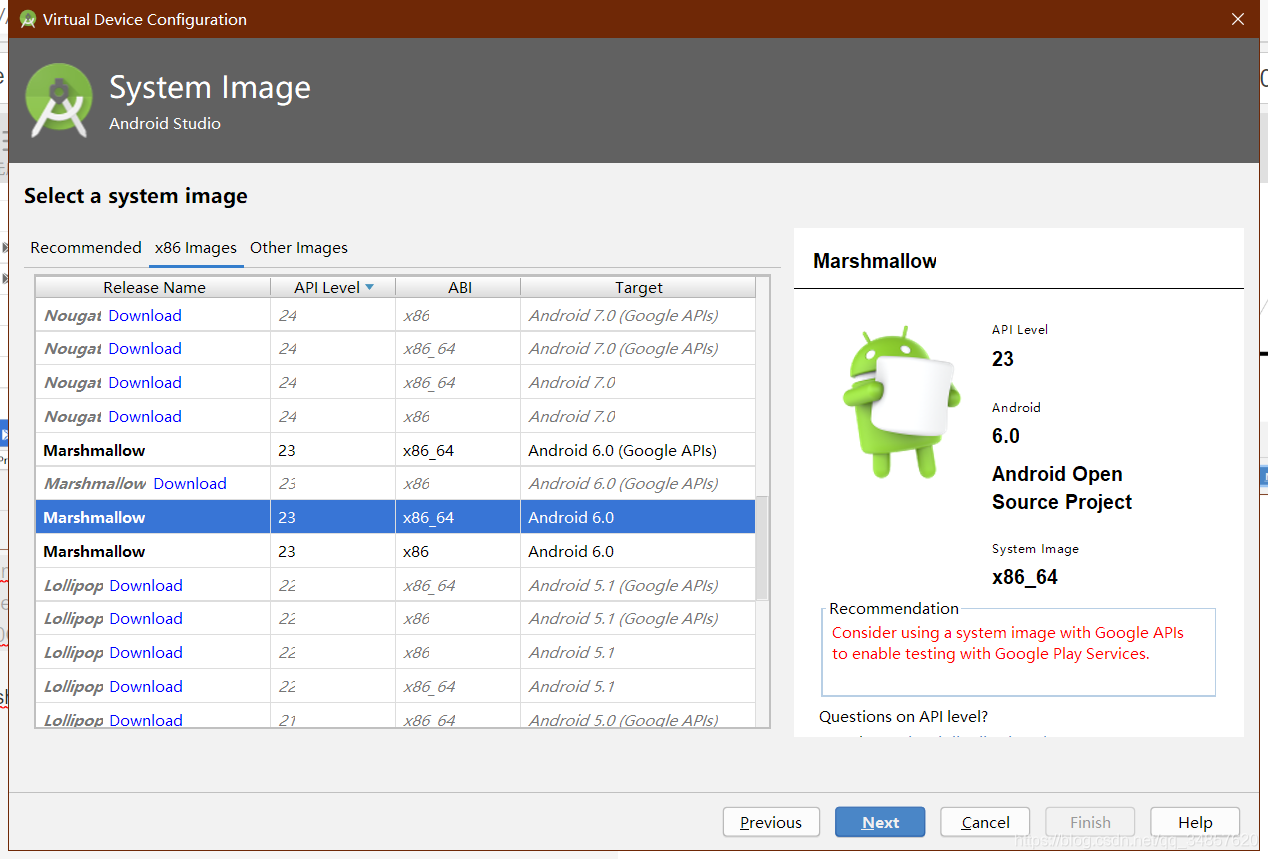Click 'Android 5.1' target cell for Lollipop x86_64

coord(638,687)
